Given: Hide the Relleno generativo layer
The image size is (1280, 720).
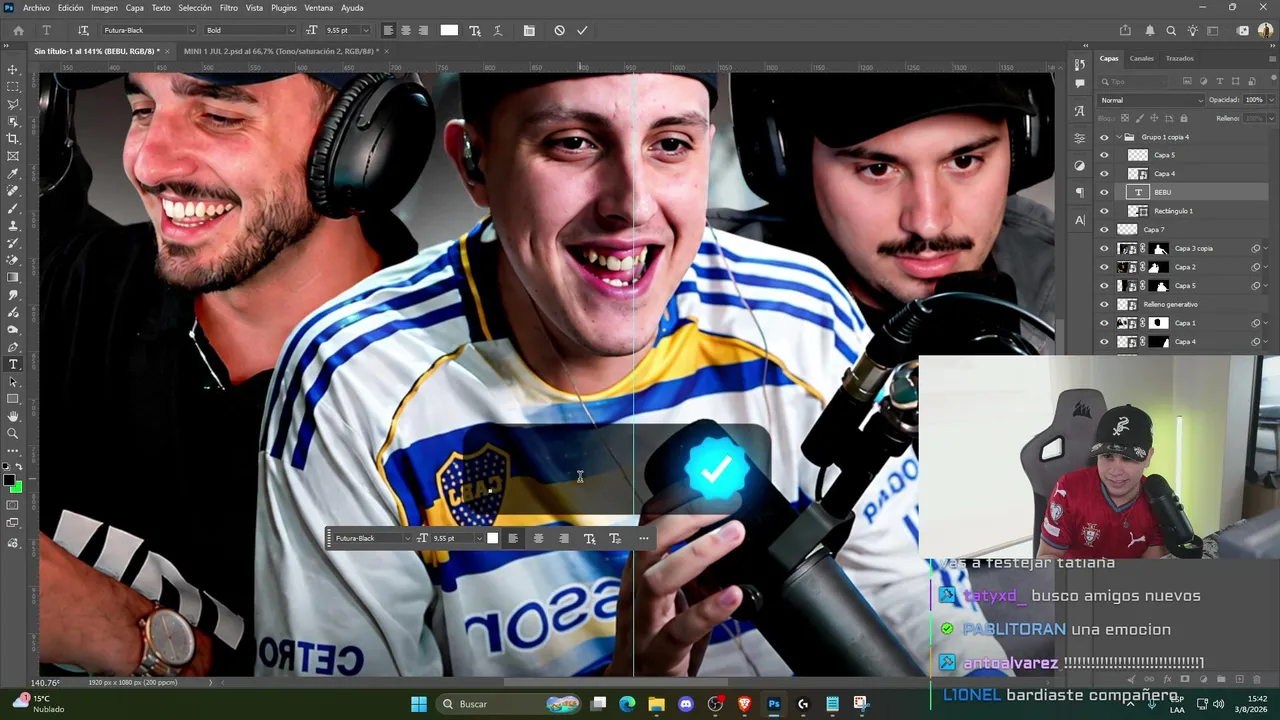Looking at the screenshot, I should pos(1104,304).
